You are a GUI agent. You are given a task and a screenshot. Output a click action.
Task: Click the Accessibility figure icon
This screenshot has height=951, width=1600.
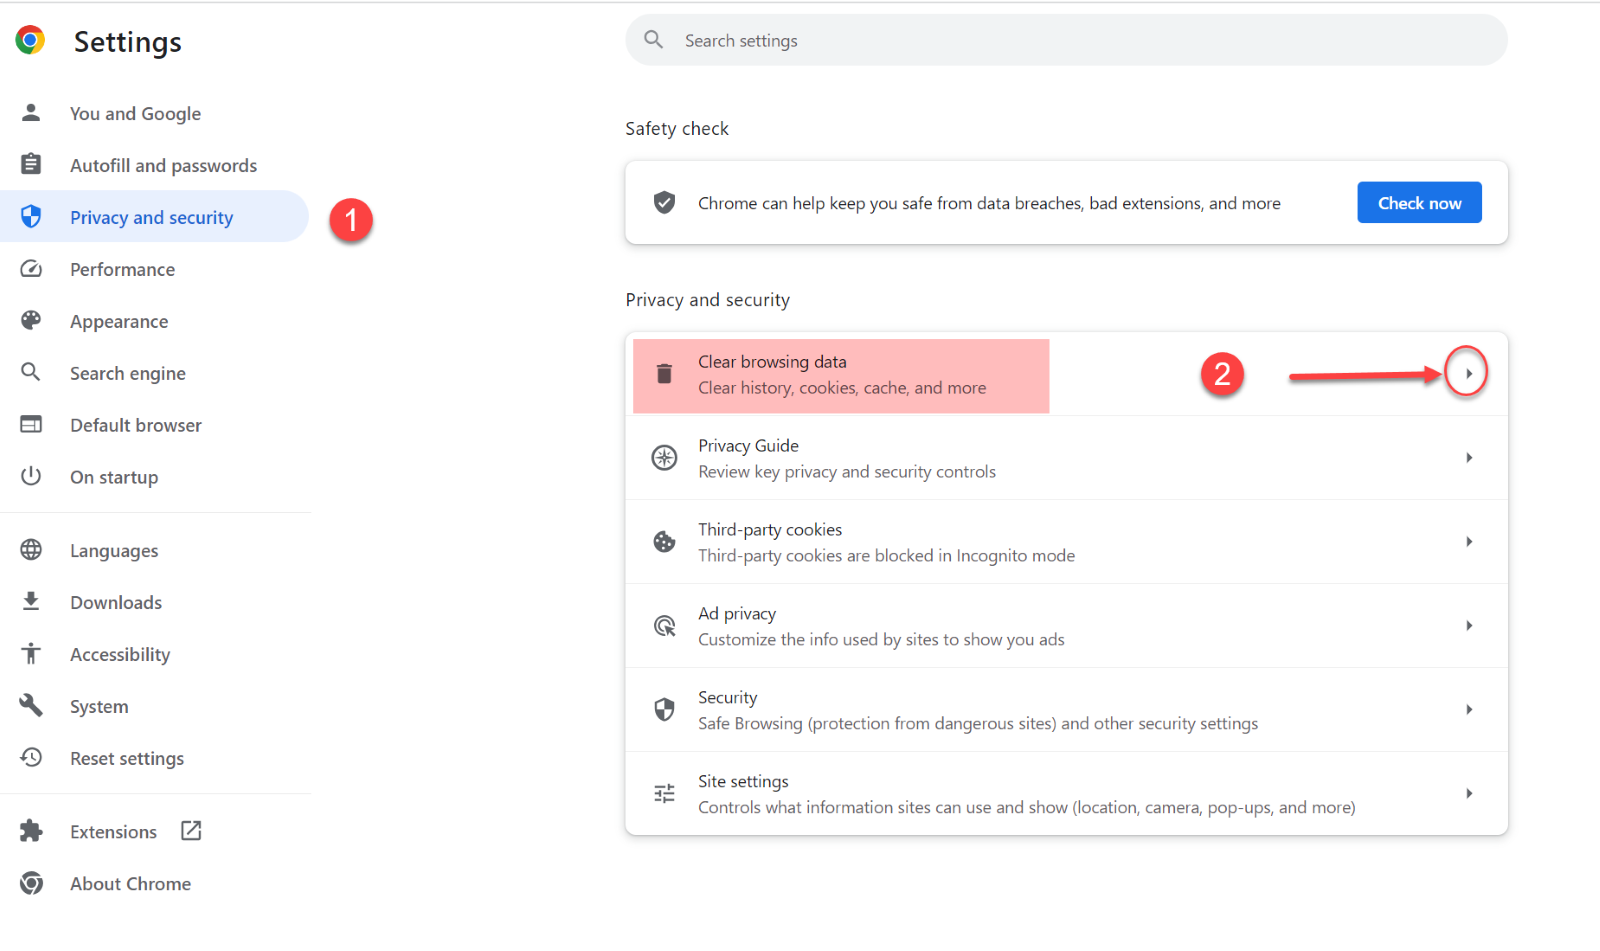[31, 653]
